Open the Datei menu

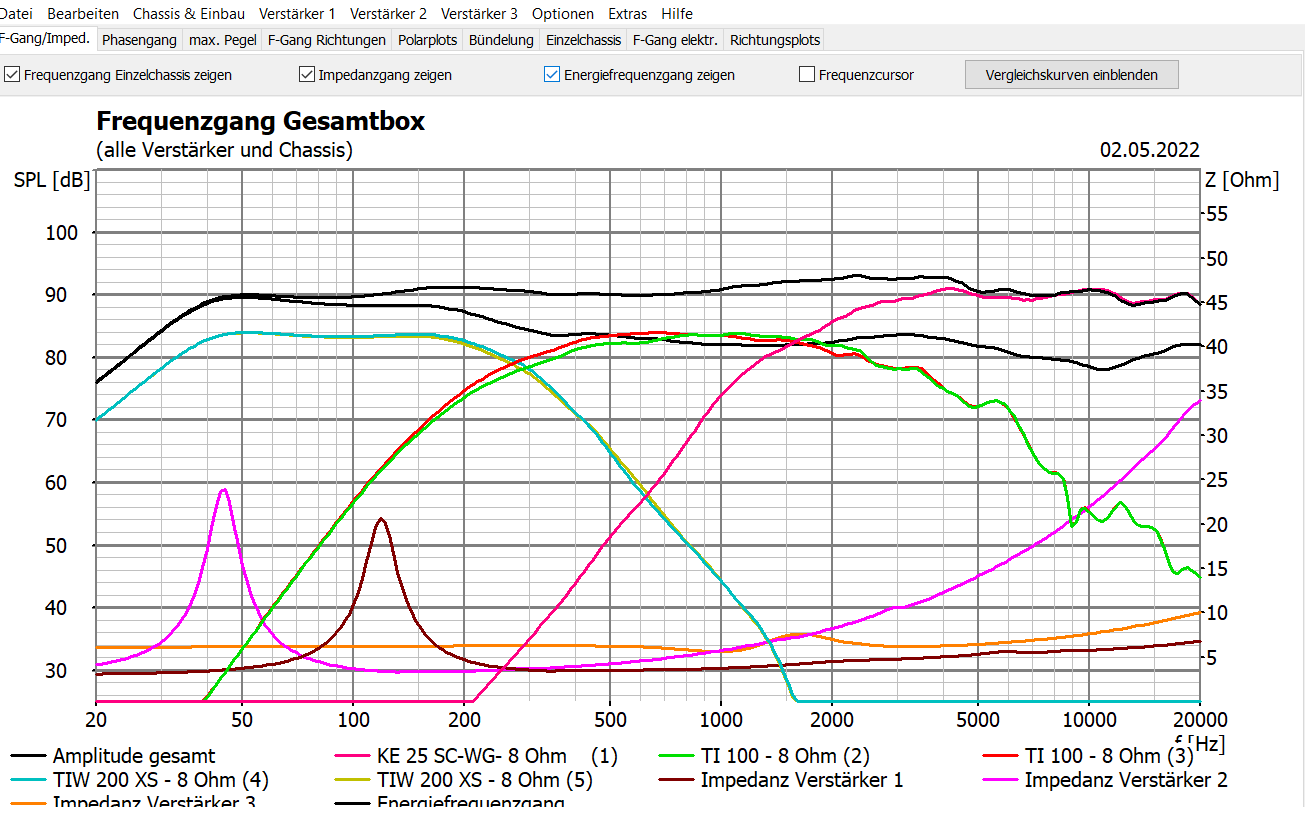pyautogui.click(x=16, y=14)
